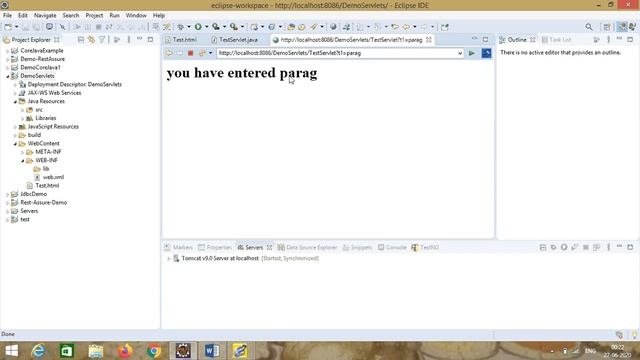Maximize the editor area
The width and height of the screenshot is (640, 360).
pyautogui.click(x=485, y=39)
